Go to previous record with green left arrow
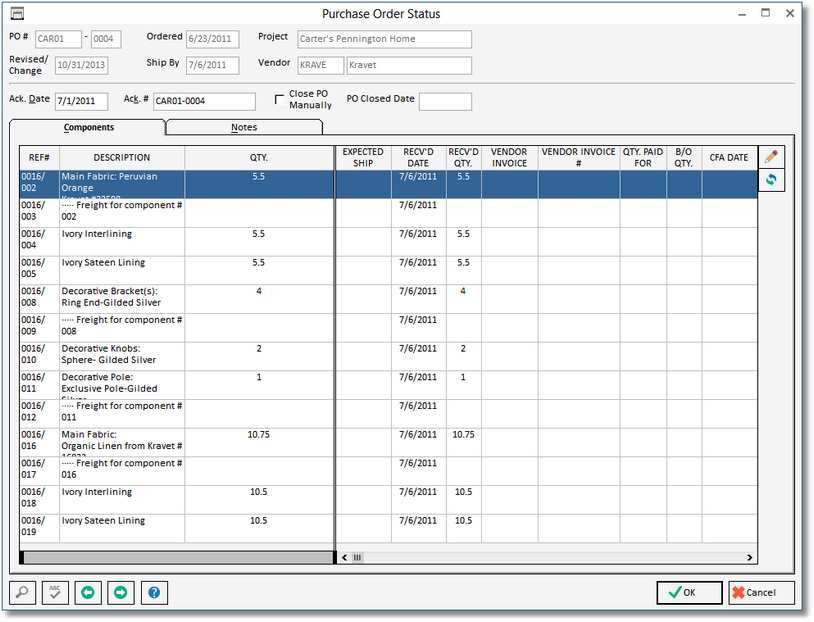 point(88,592)
